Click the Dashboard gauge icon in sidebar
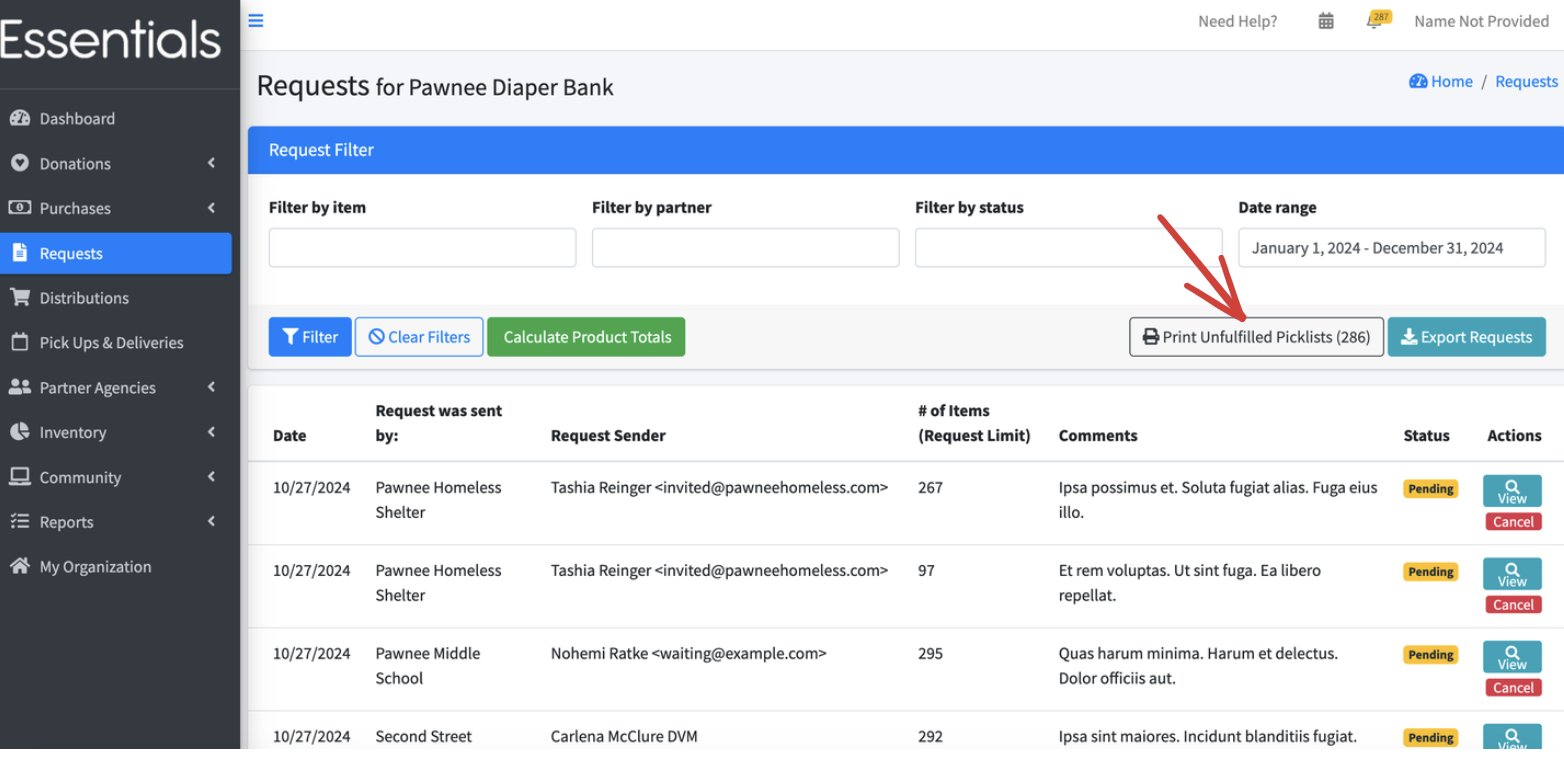 pos(19,118)
